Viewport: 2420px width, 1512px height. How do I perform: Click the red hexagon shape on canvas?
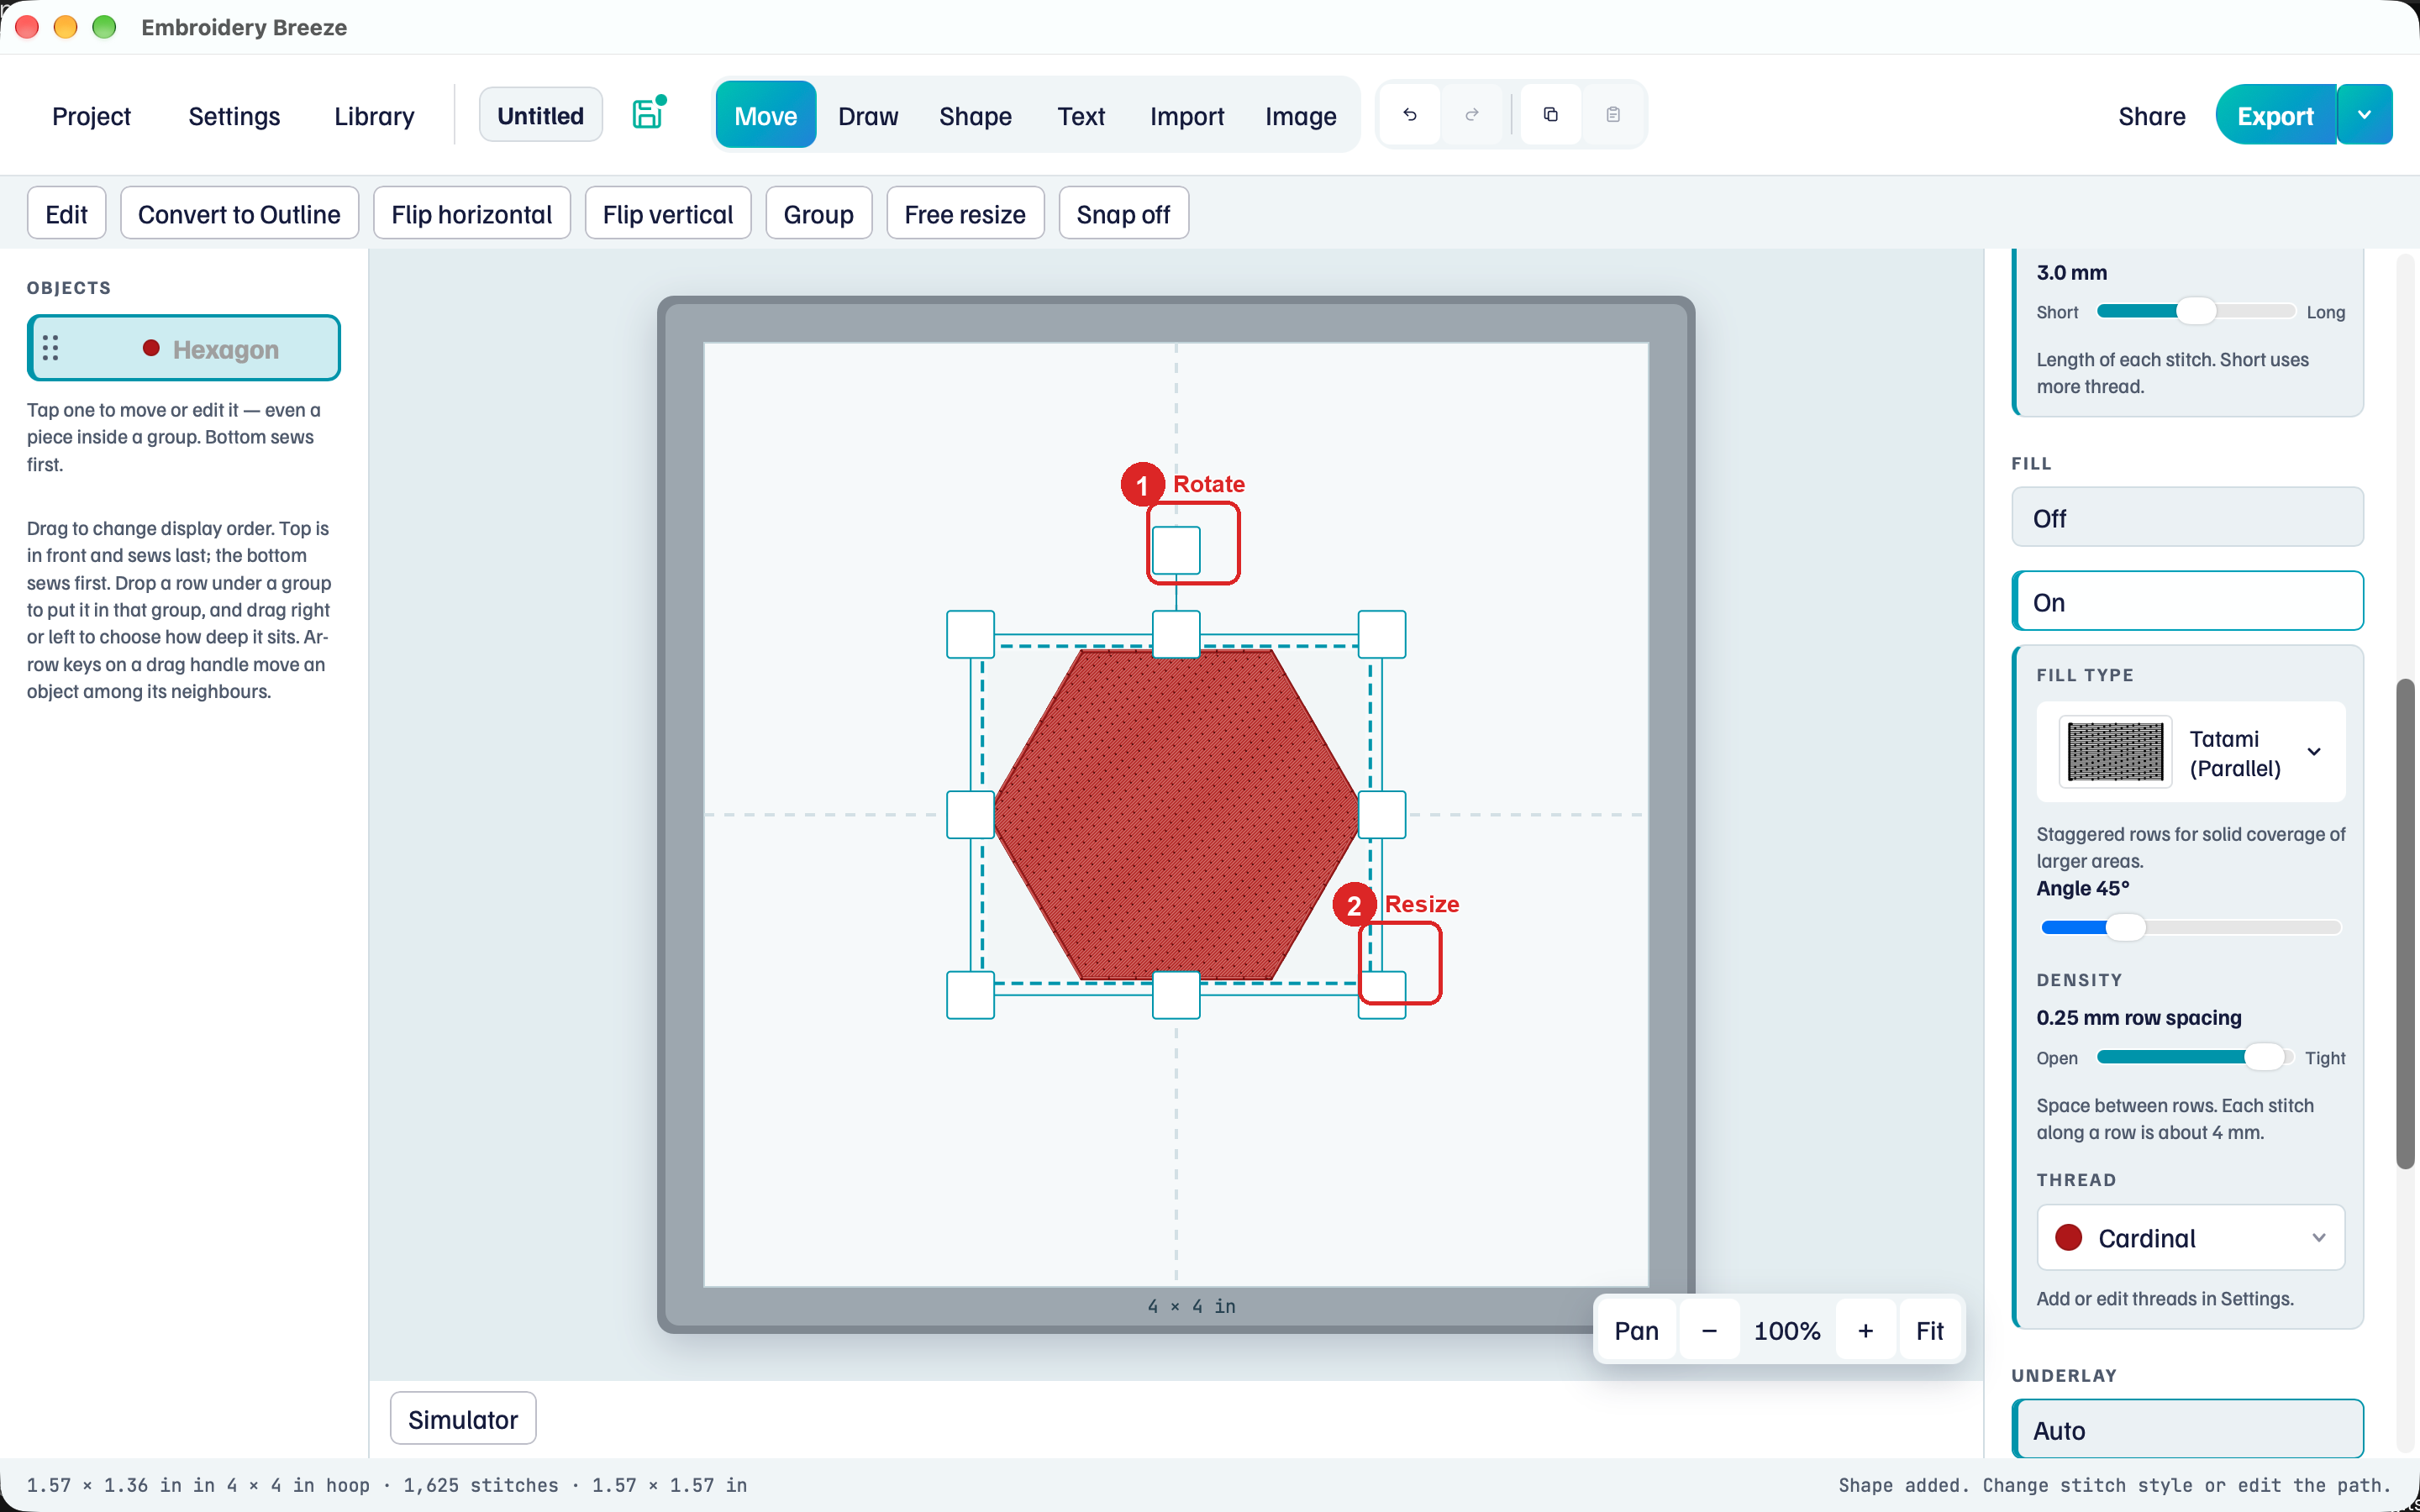click(x=1176, y=814)
